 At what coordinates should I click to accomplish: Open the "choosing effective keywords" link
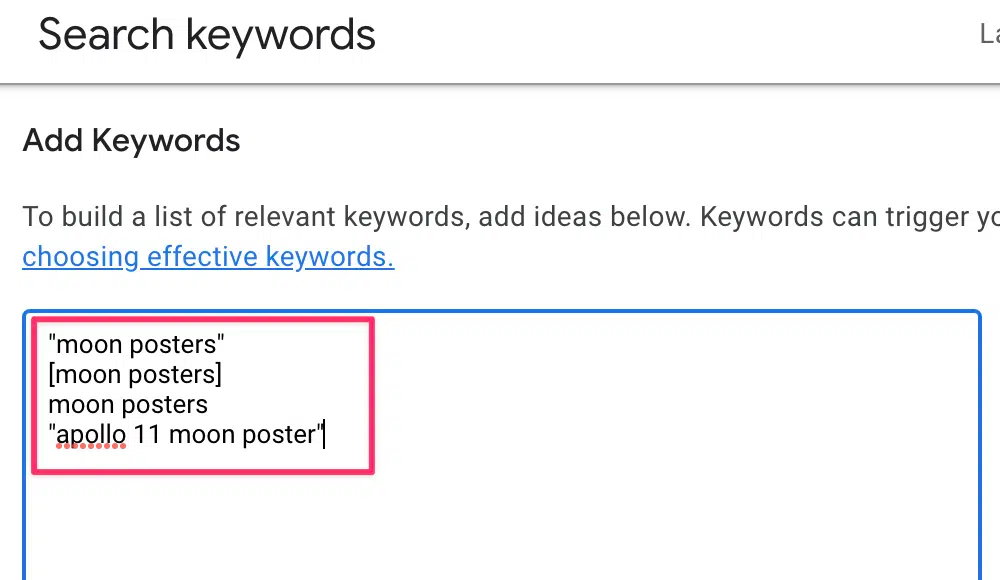tap(208, 257)
